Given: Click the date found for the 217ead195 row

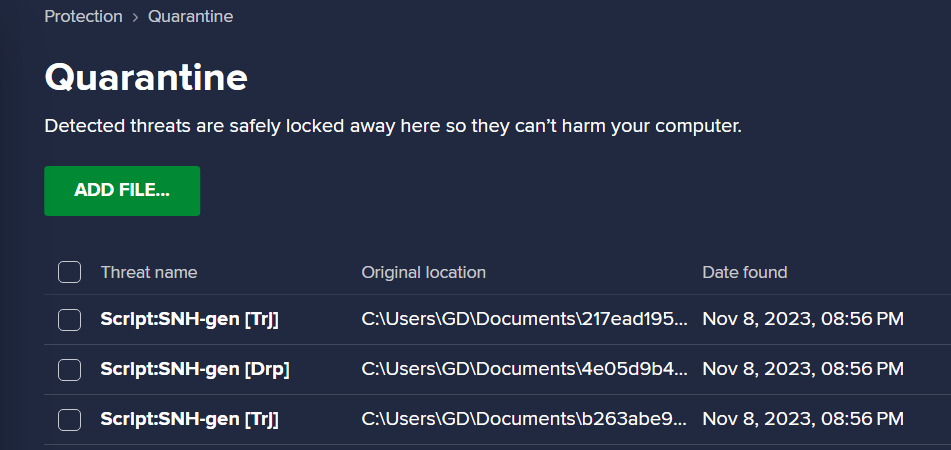Looking at the screenshot, I should [x=803, y=319].
